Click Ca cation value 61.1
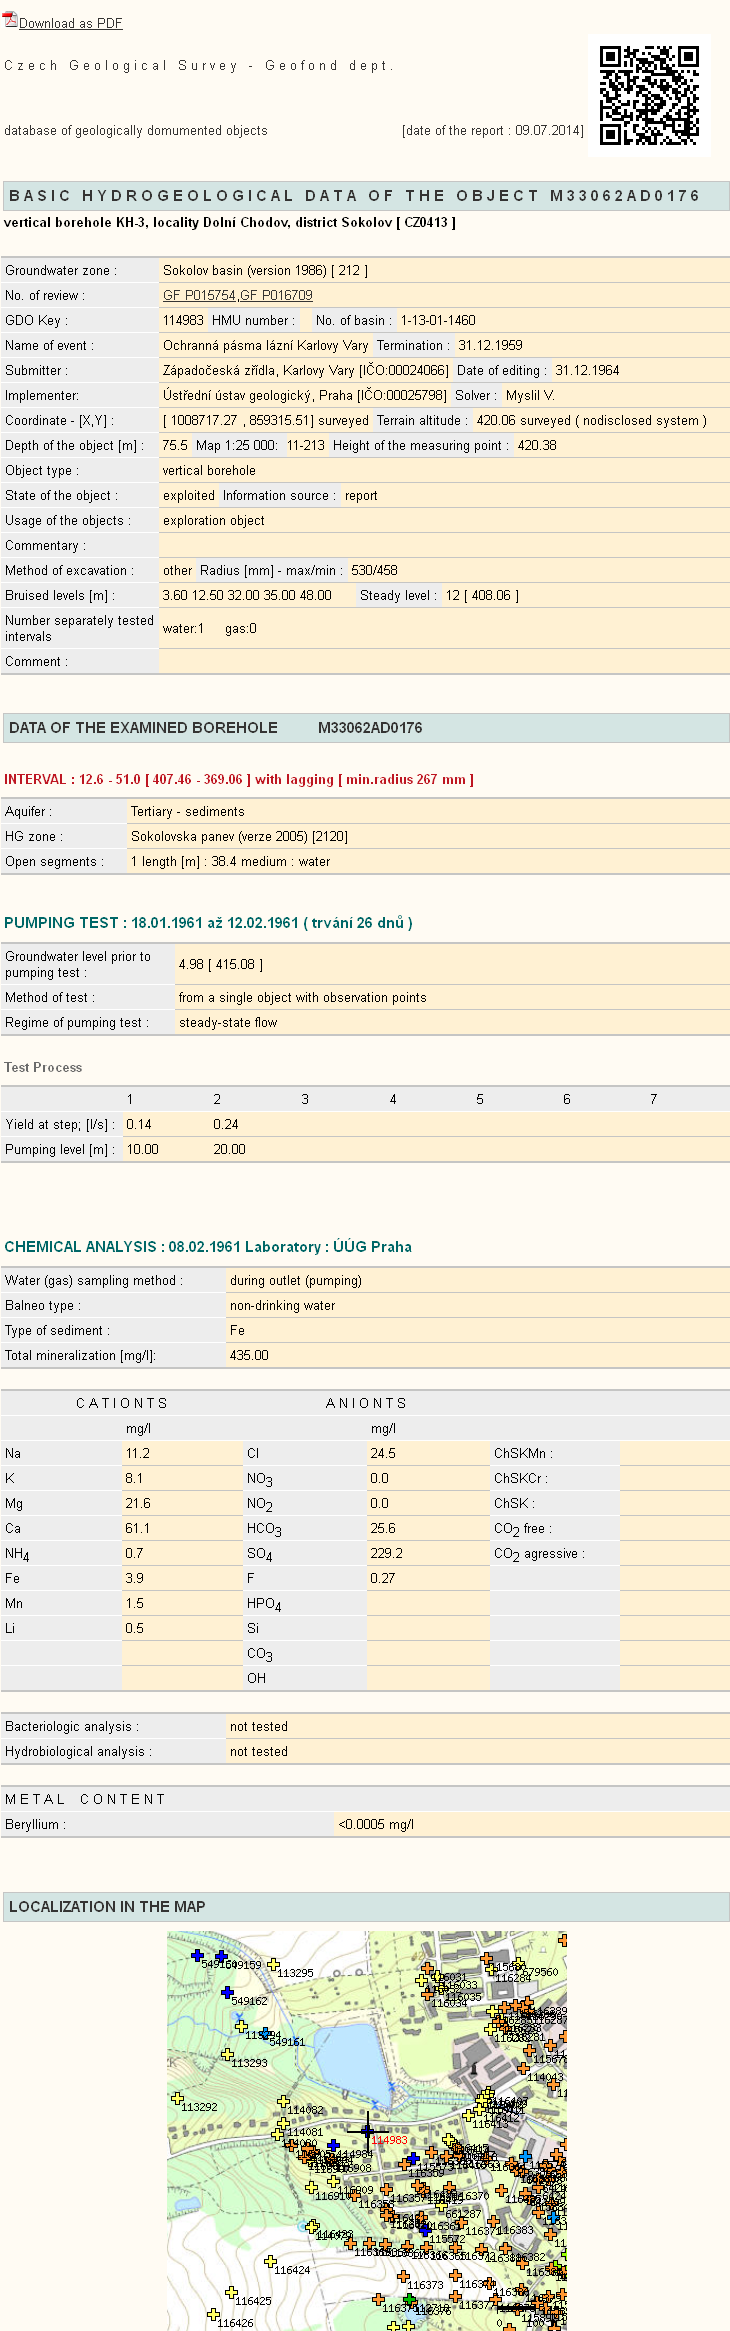The width and height of the screenshot is (730, 2331). click(x=138, y=1528)
